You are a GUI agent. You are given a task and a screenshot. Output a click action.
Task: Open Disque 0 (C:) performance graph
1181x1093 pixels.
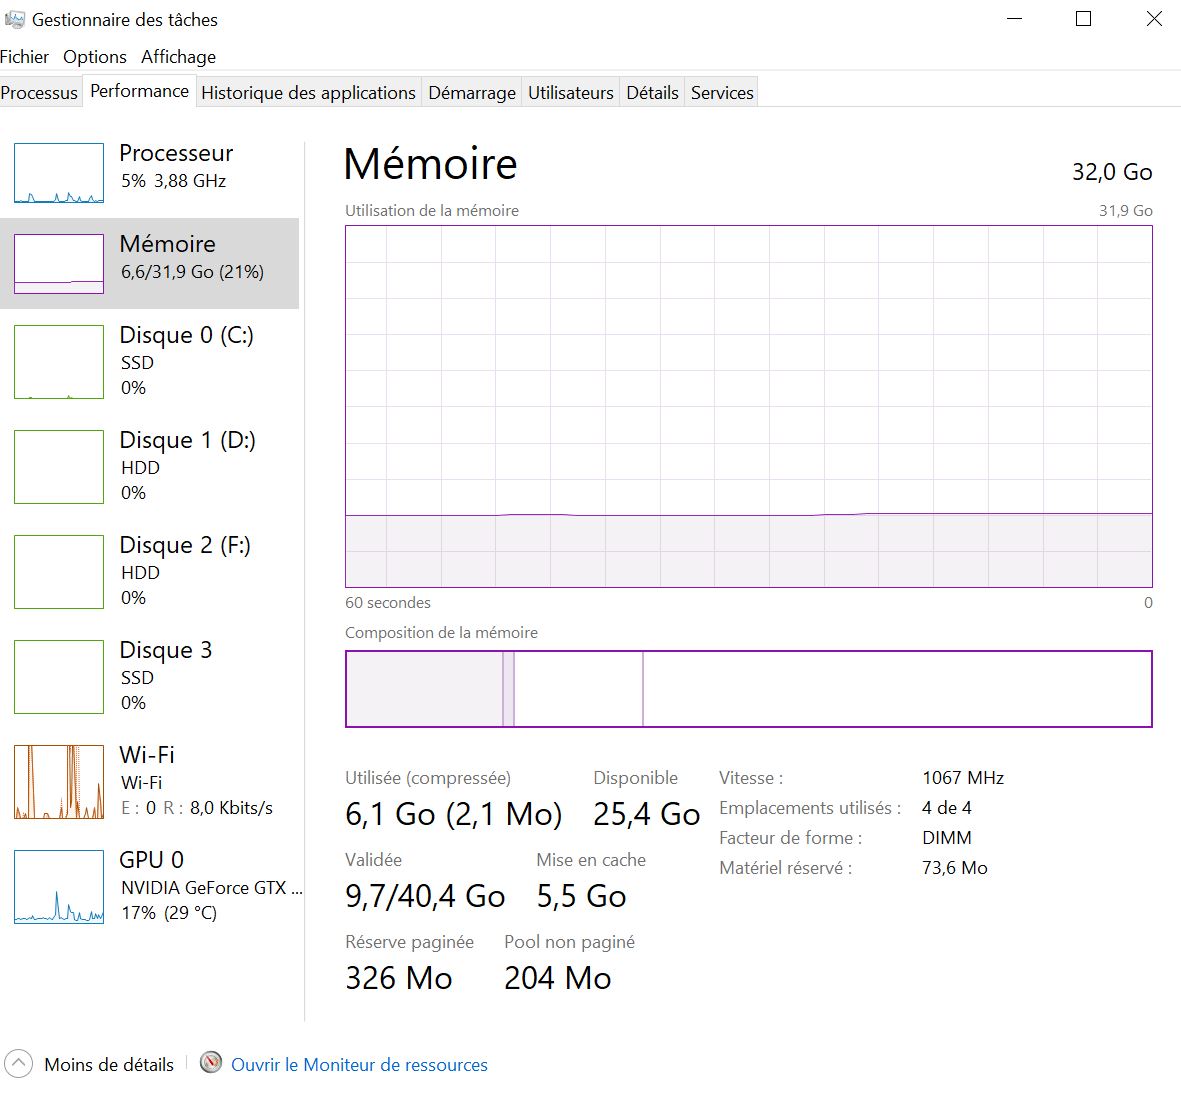pos(59,362)
